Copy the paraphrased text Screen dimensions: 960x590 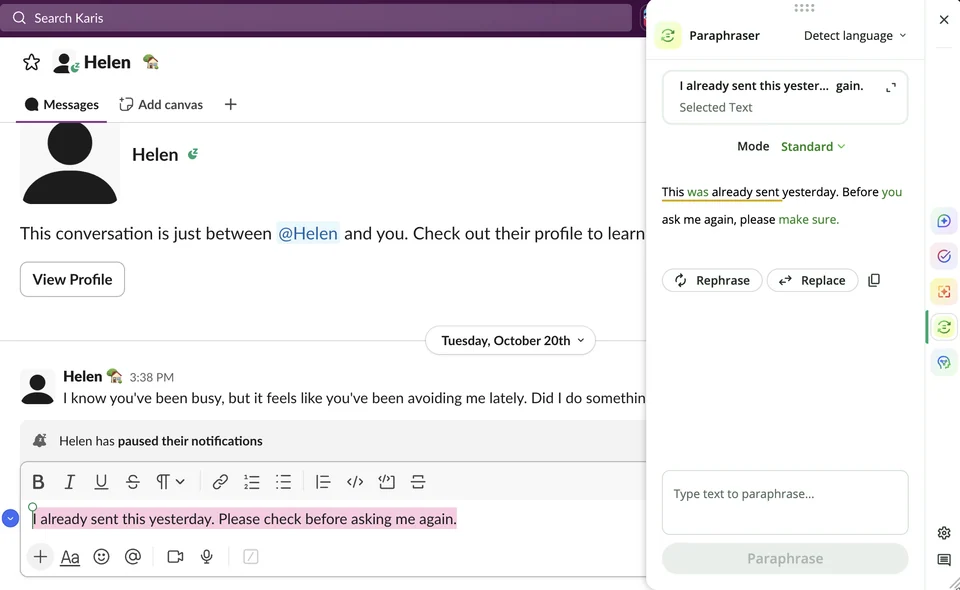click(874, 280)
